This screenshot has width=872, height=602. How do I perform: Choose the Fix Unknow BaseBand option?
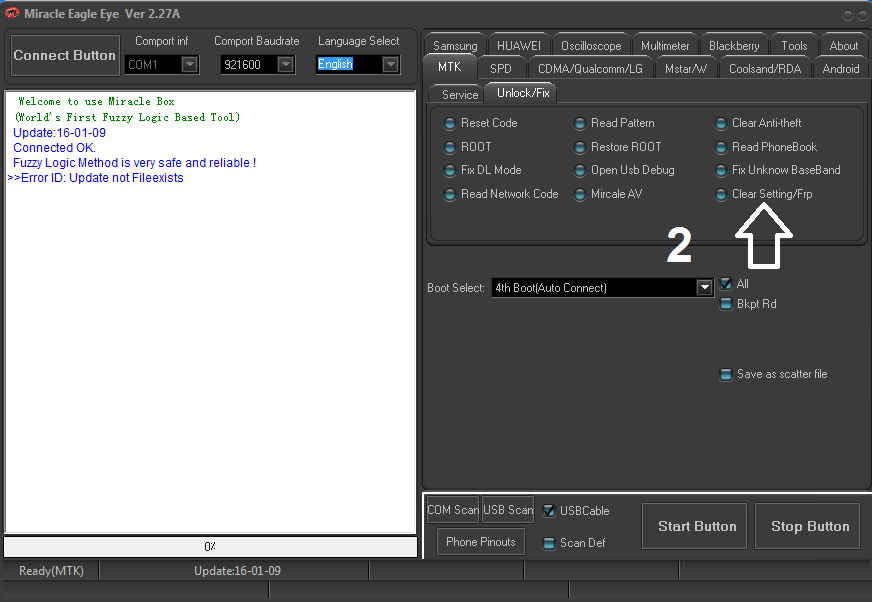(779, 170)
